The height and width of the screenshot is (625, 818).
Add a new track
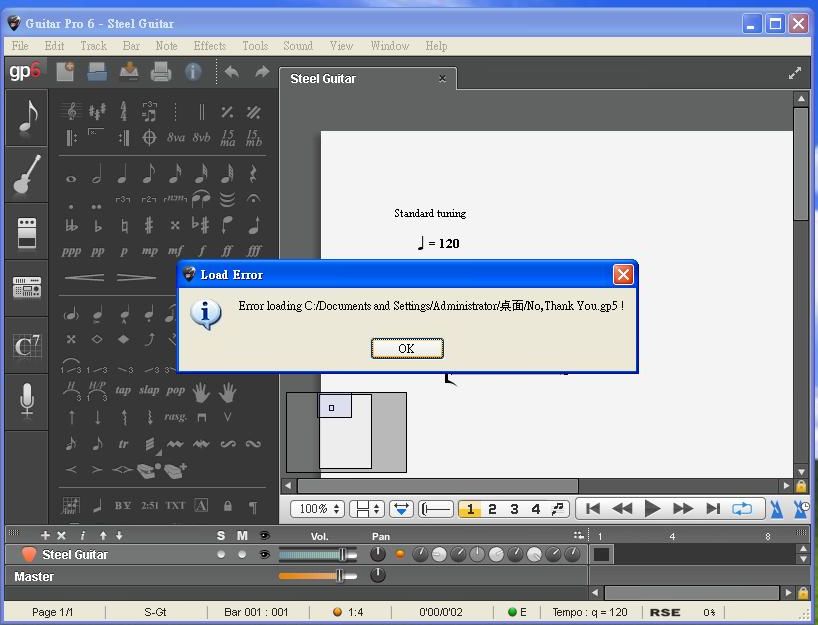click(45, 535)
